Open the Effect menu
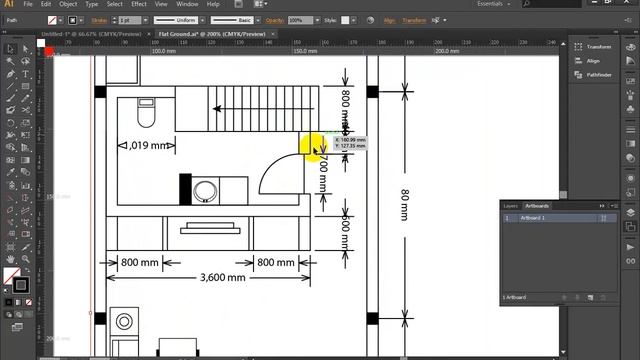 pos(139,4)
